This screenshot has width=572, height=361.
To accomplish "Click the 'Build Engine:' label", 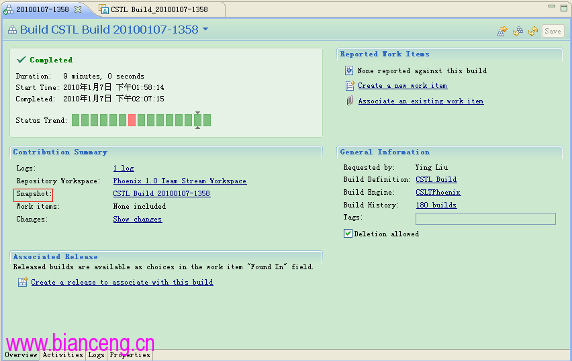I will 369,192.
